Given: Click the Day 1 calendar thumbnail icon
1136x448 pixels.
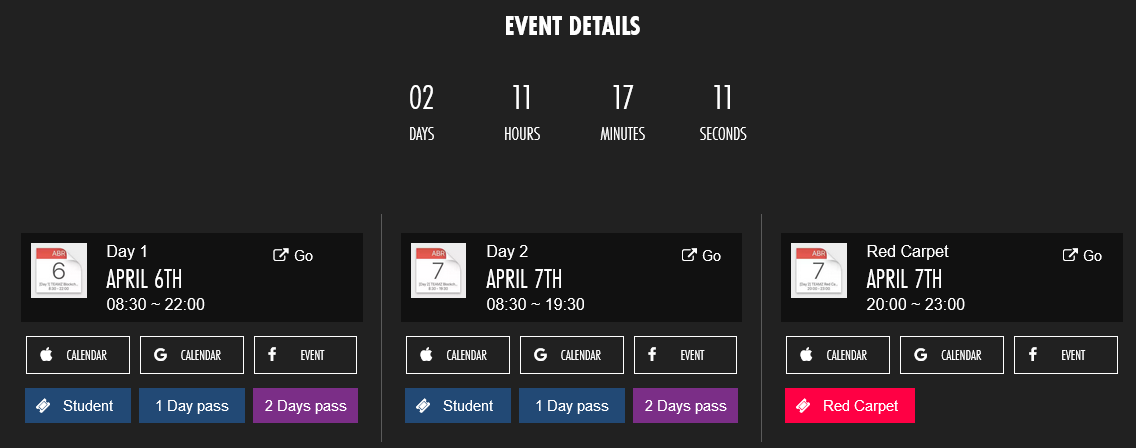Looking at the screenshot, I should [59, 270].
